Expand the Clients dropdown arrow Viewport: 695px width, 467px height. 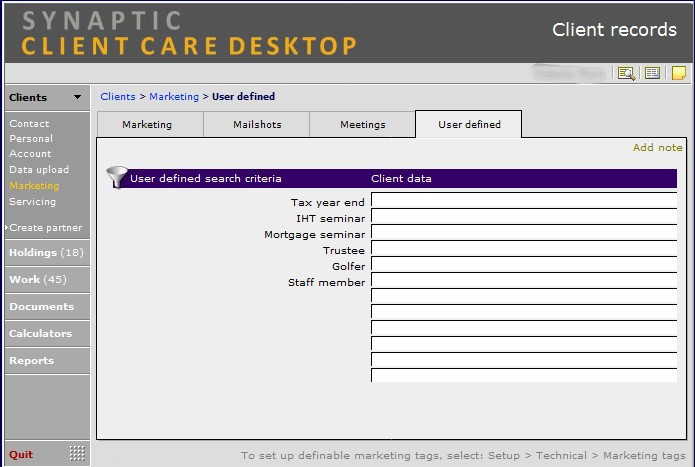click(x=77, y=97)
